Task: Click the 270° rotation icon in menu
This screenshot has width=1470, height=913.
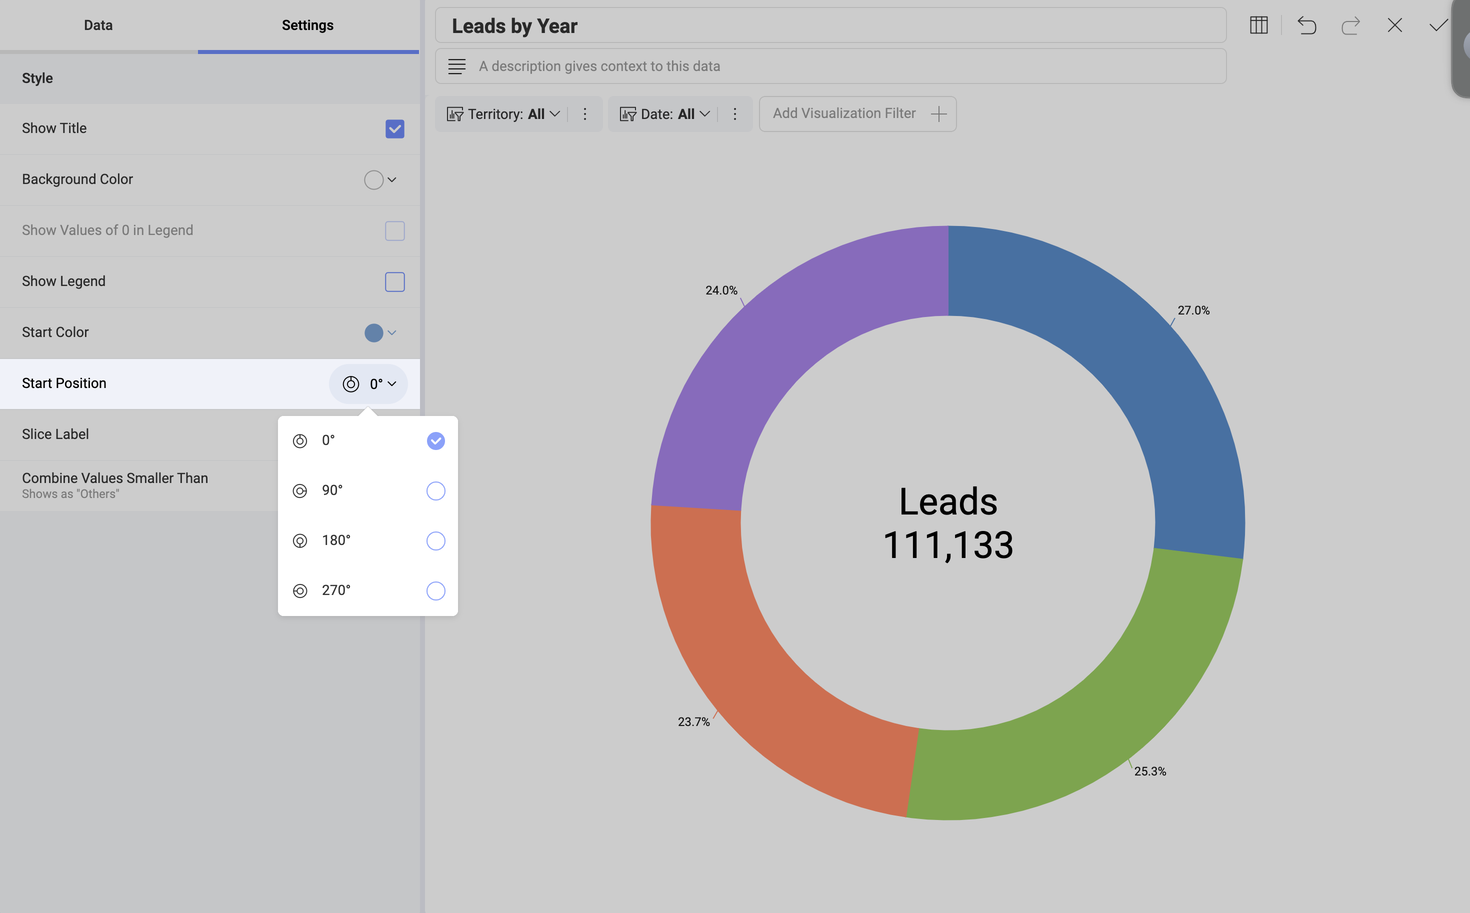Action: click(x=300, y=591)
